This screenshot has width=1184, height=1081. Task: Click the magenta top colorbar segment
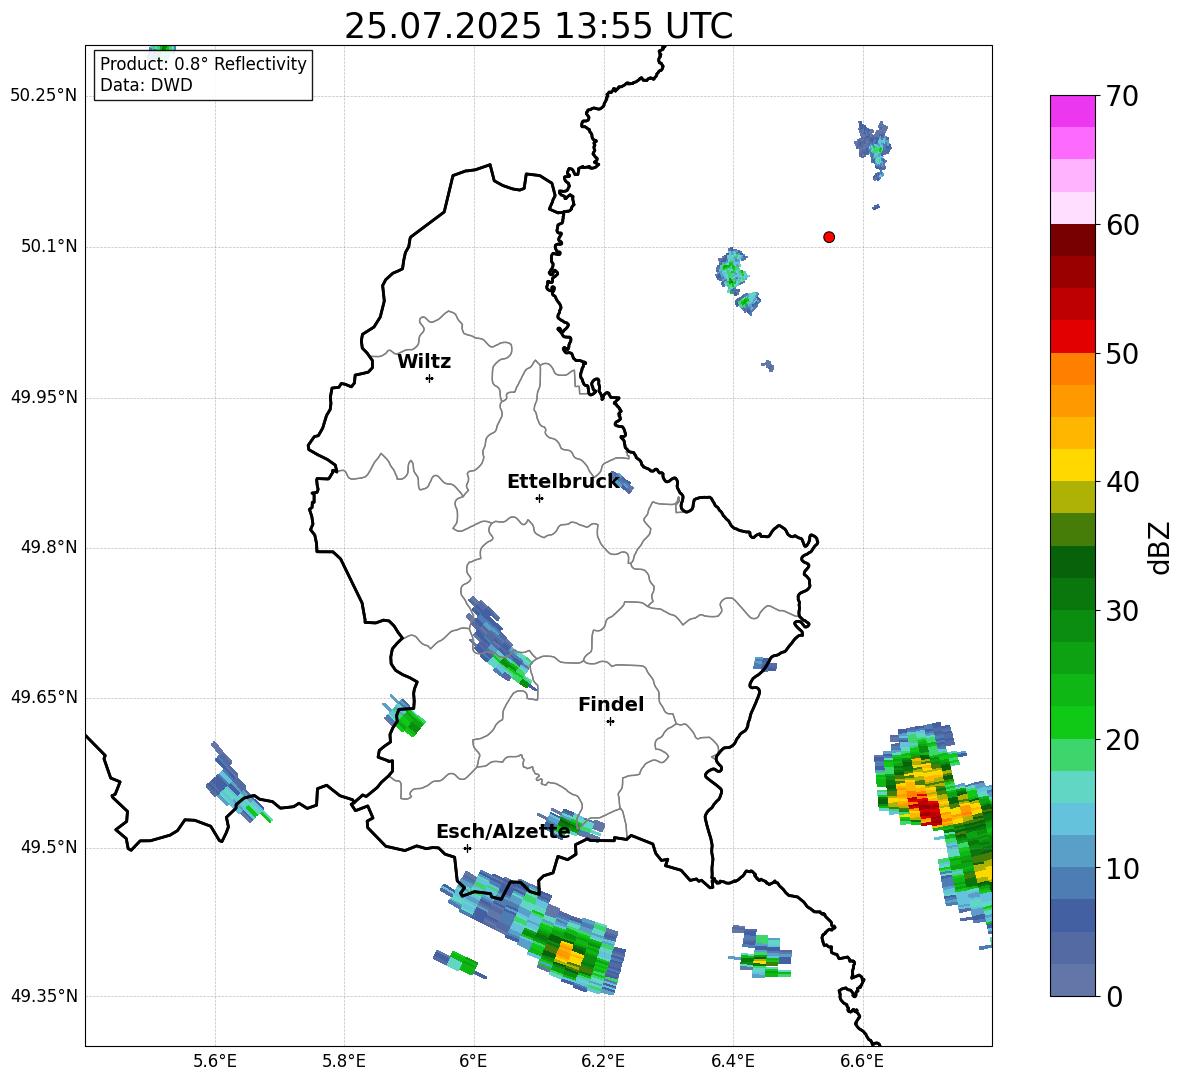pos(1072,111)
